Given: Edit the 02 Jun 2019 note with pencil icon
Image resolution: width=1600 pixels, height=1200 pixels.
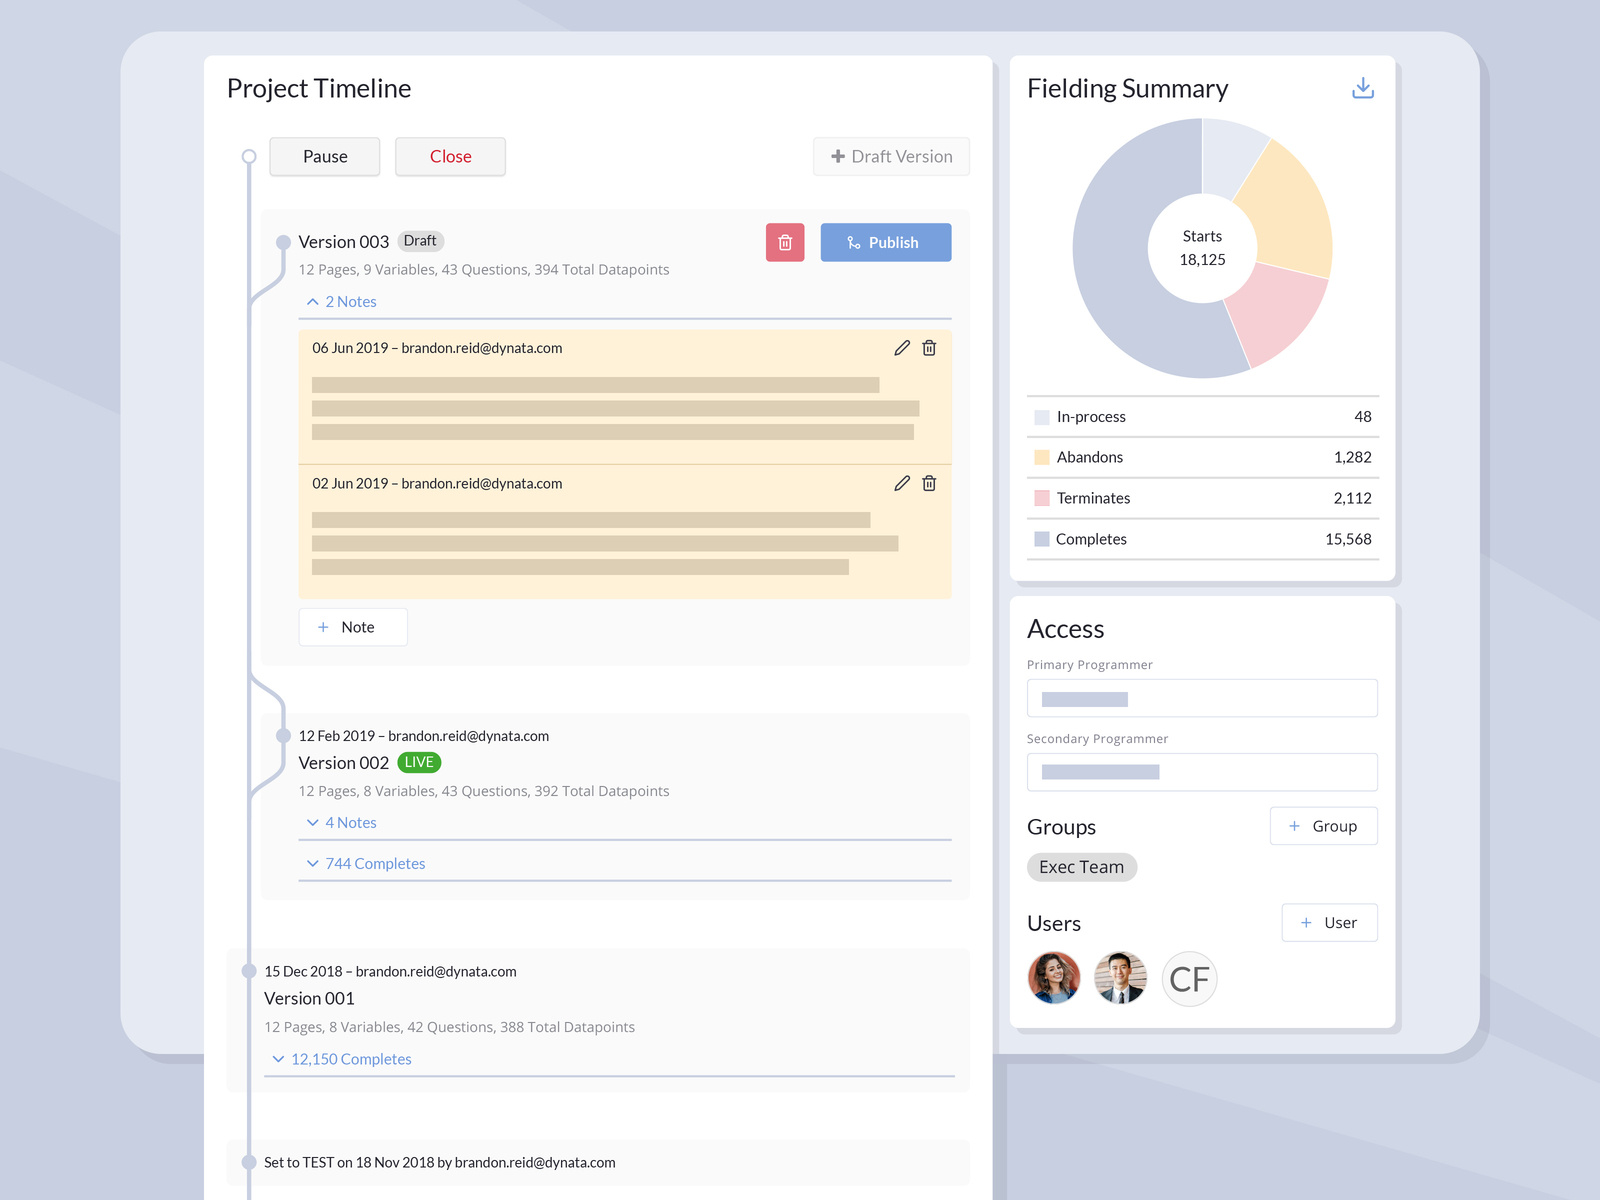Looking at the screenshot, I should click(901, 483).
